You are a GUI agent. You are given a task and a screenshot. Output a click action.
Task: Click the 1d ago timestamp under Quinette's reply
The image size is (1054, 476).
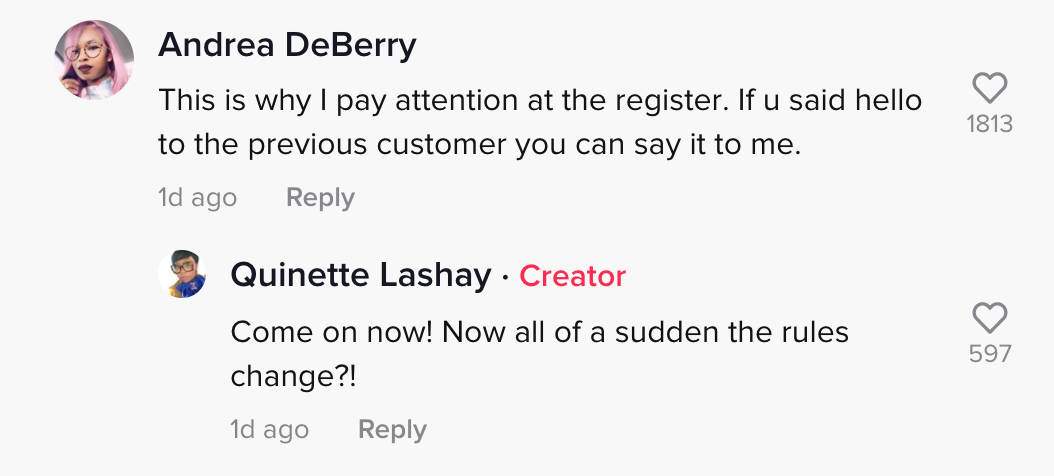point(270,429)
